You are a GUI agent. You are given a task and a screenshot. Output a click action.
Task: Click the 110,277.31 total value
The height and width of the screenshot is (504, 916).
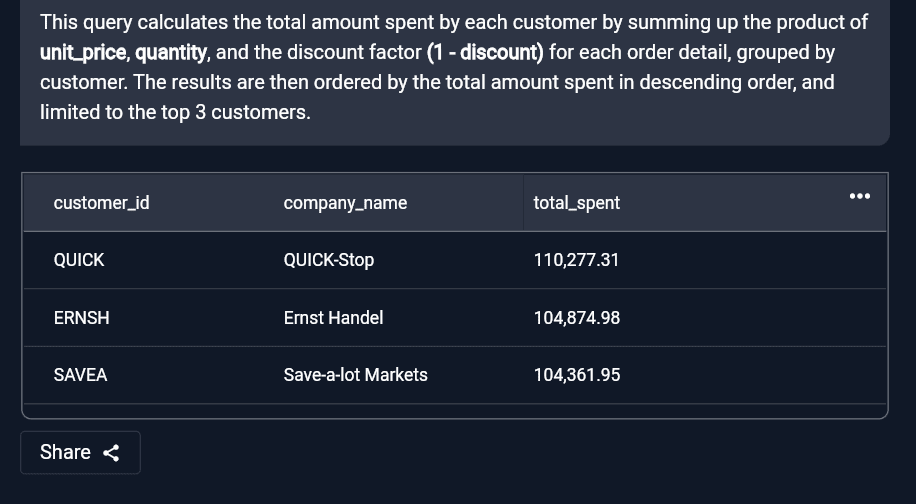pos(576,260)
